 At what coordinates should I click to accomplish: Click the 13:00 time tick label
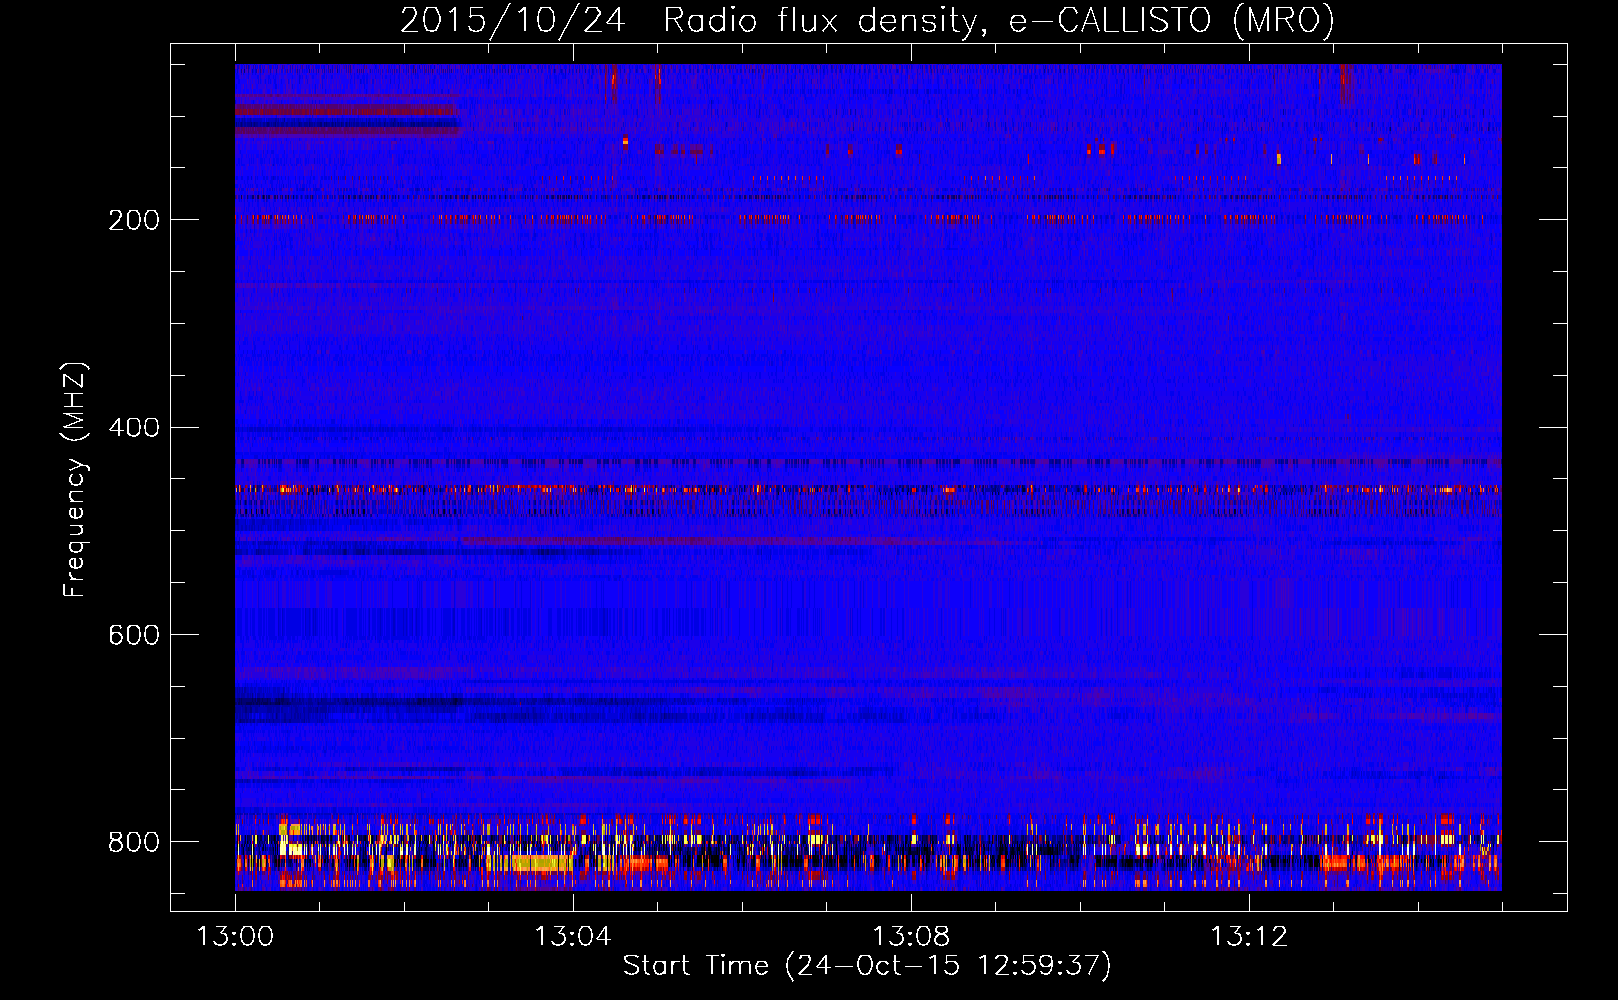[x=235, y=937]
